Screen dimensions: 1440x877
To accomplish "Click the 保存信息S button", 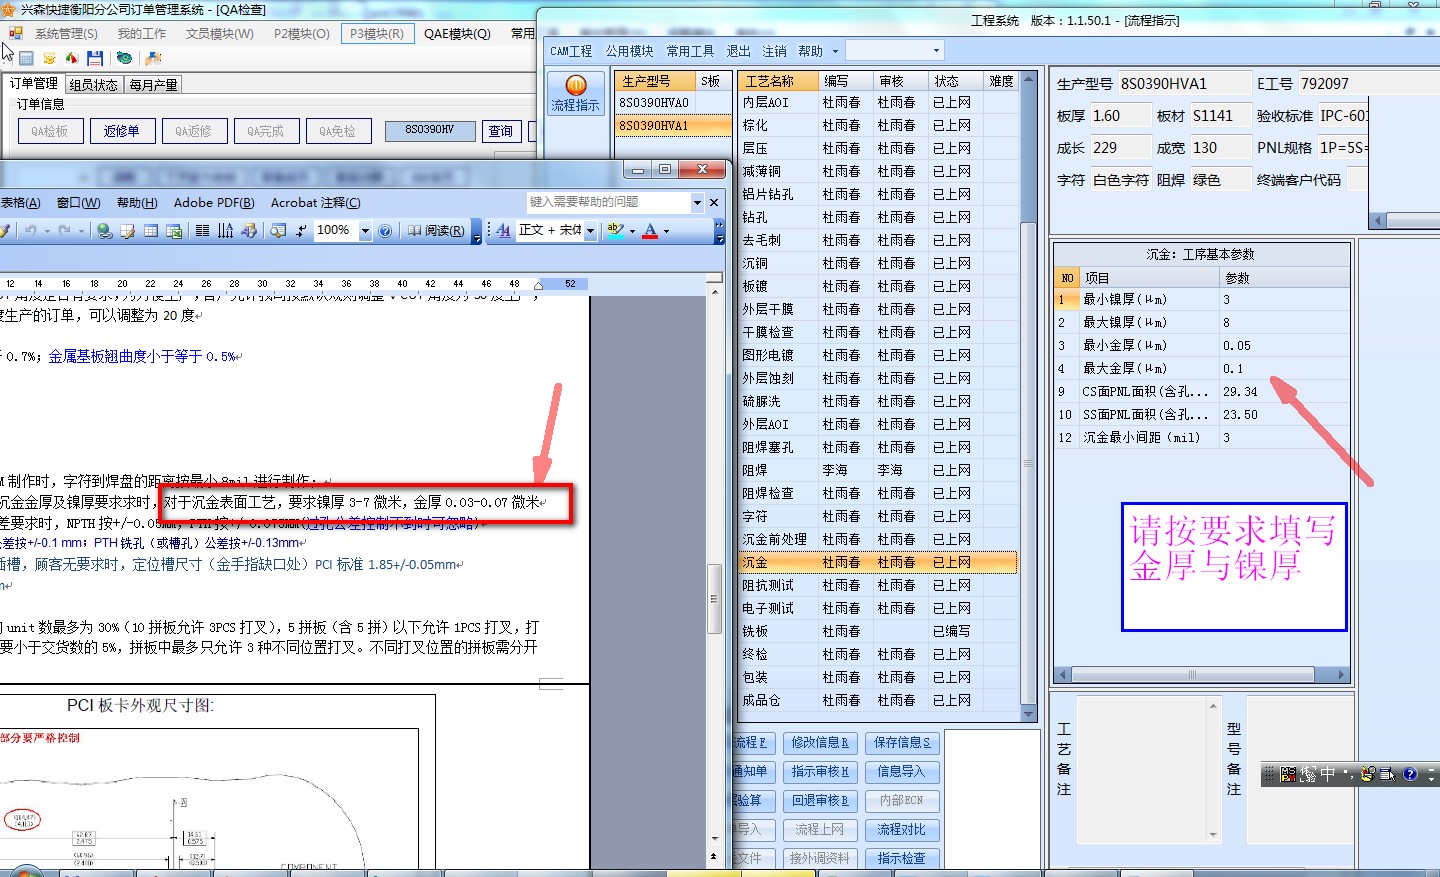I will (x=902, y=742).
